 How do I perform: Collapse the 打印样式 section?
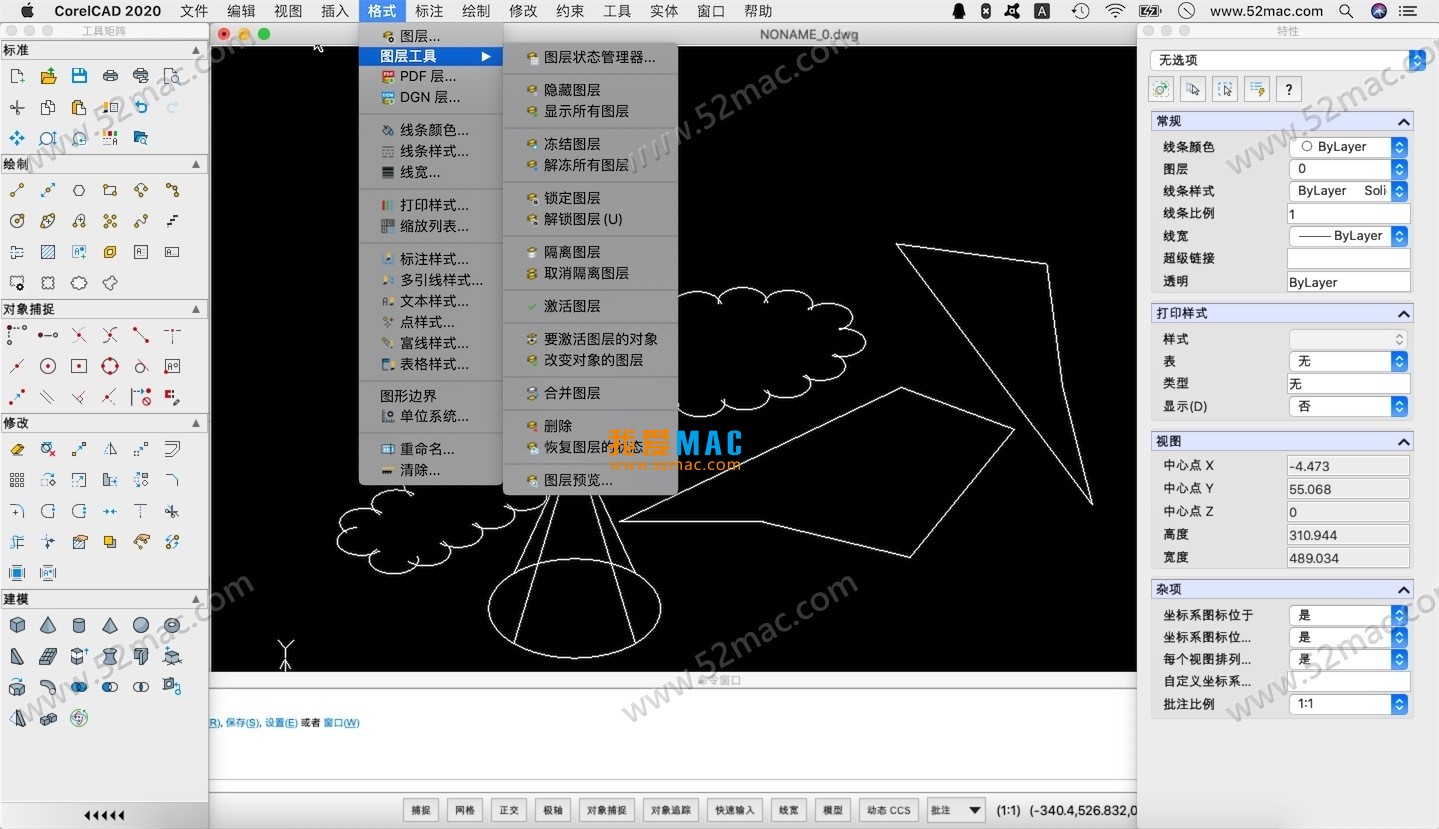pos(1404,313)
